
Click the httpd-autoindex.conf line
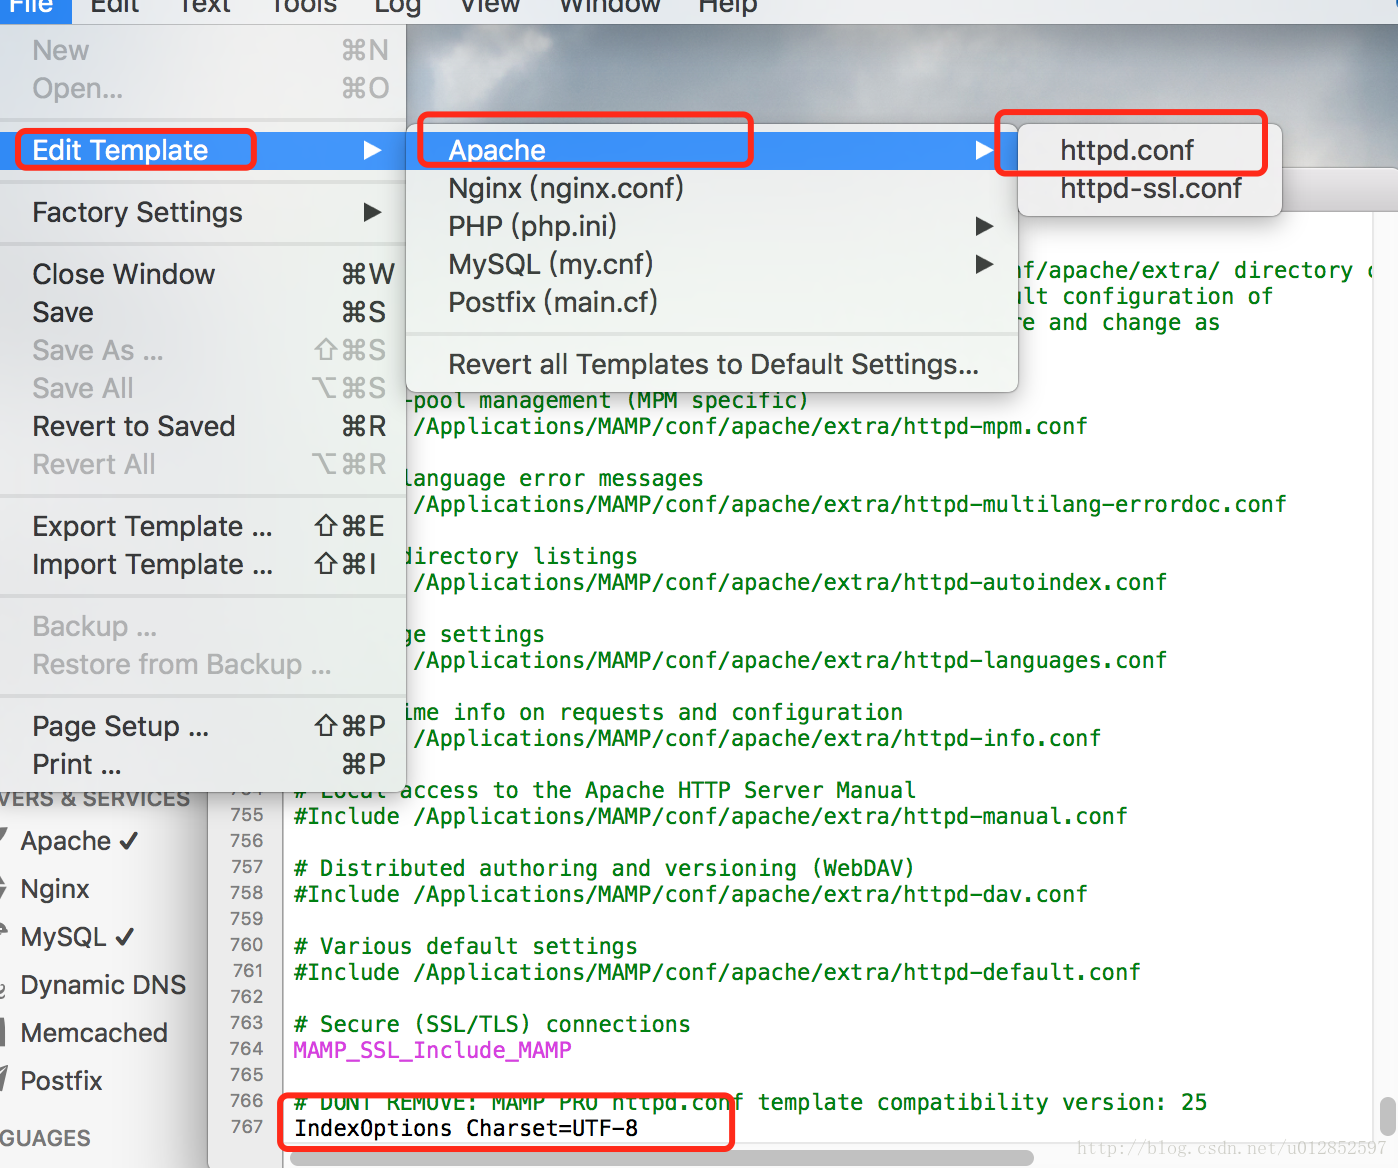point(790,582)
